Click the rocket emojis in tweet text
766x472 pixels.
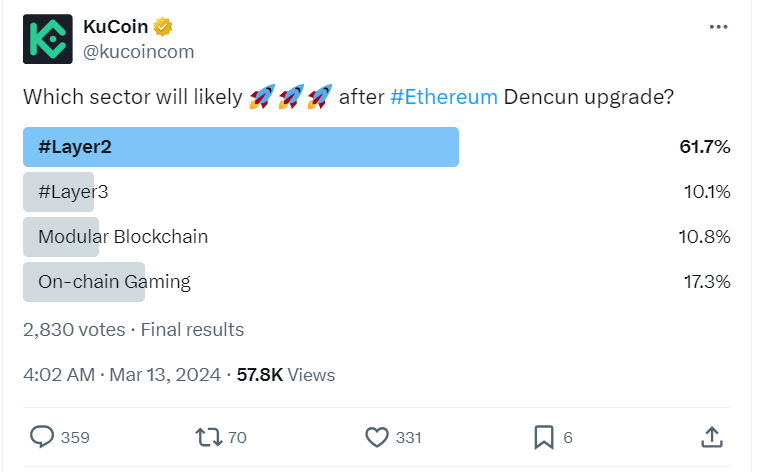pos(291,97)
